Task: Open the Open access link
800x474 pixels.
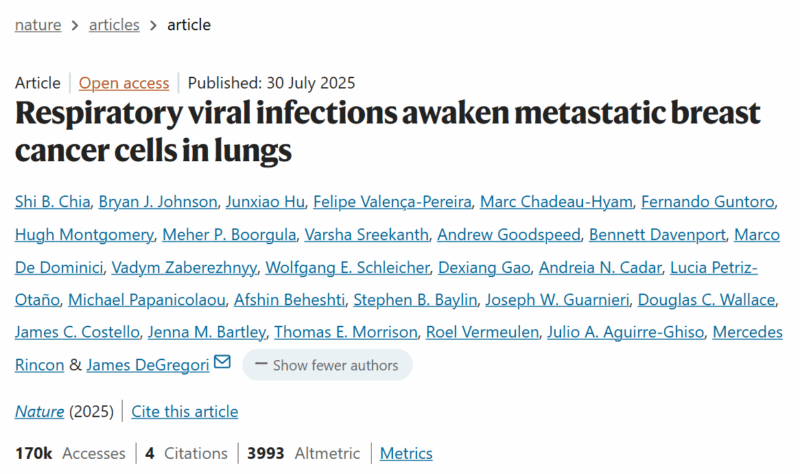Action: pos(124,83)
